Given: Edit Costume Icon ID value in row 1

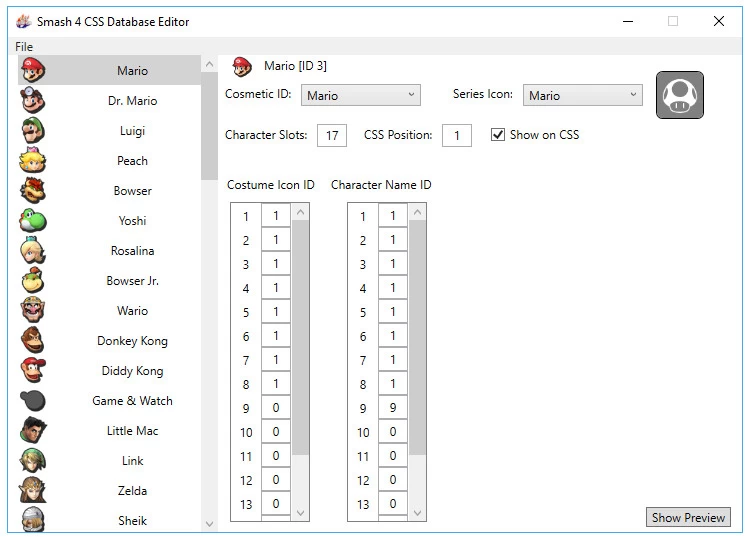Looking at the screenshot, I should click(x=276, y=216).
